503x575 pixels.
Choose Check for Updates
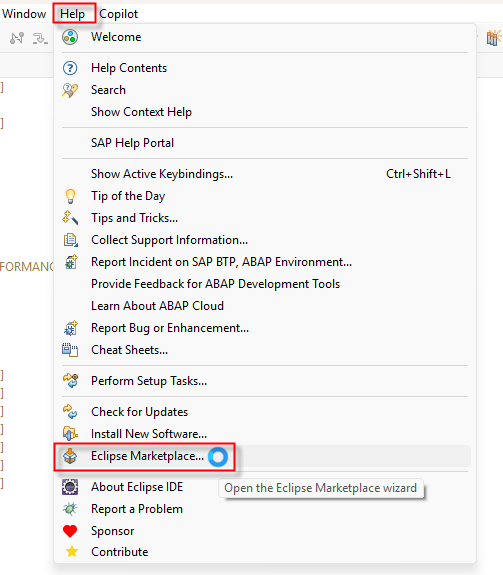(x=265, y=412)
